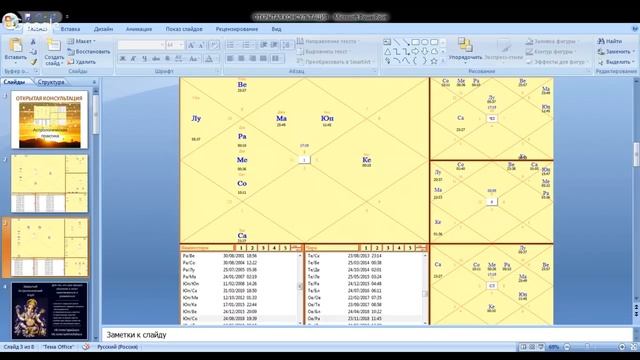
Task: Pick the arrow line shape in the gallery
Action: [x=406, y=42]
